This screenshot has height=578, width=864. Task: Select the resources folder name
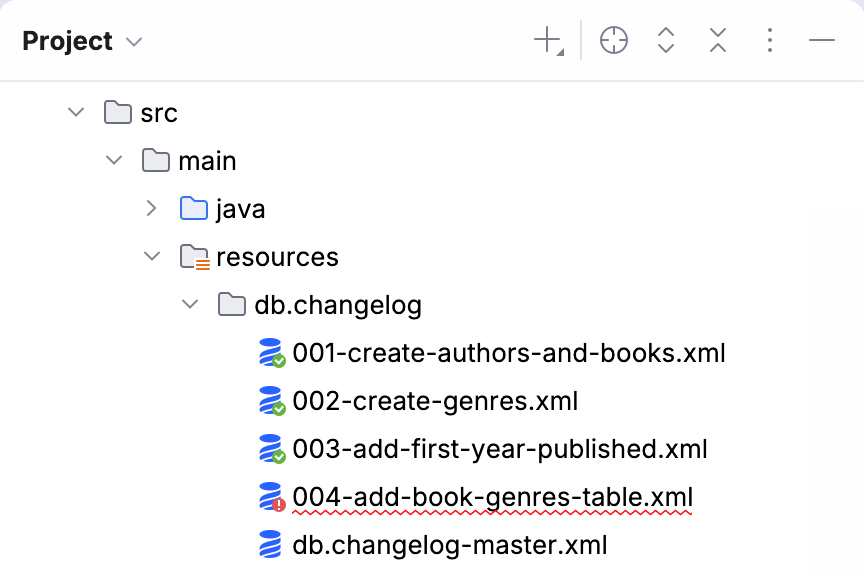pyautogui.click(x=277, y=257)
